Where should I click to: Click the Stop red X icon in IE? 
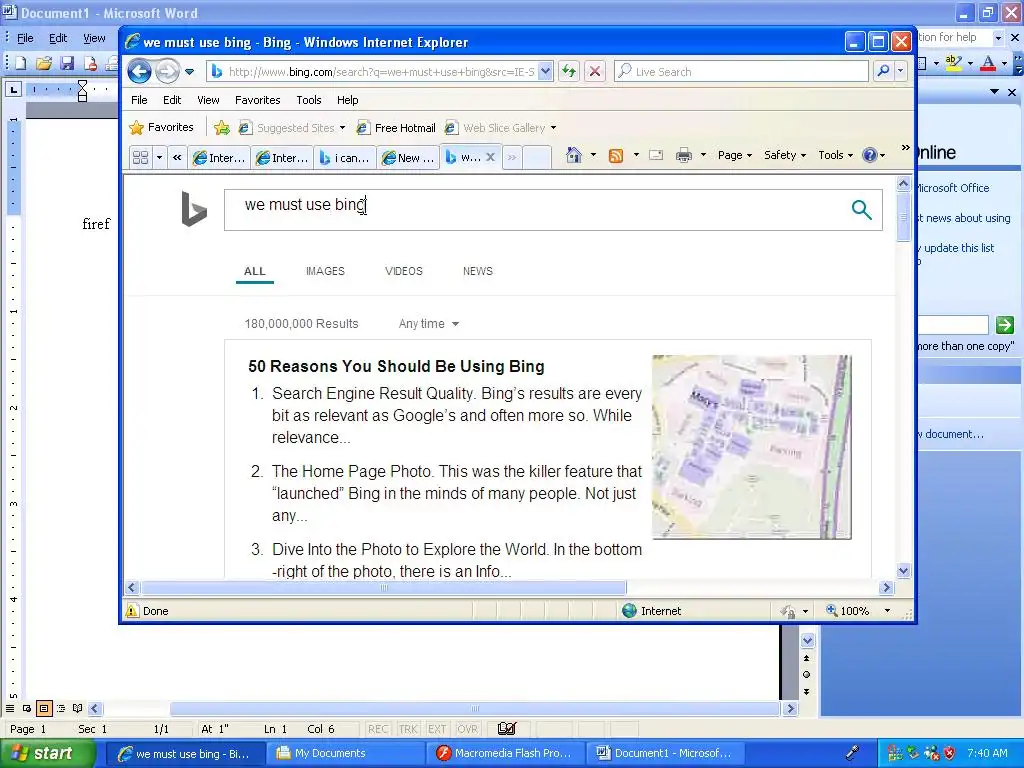pyautogui.click(x=594, y=71)
